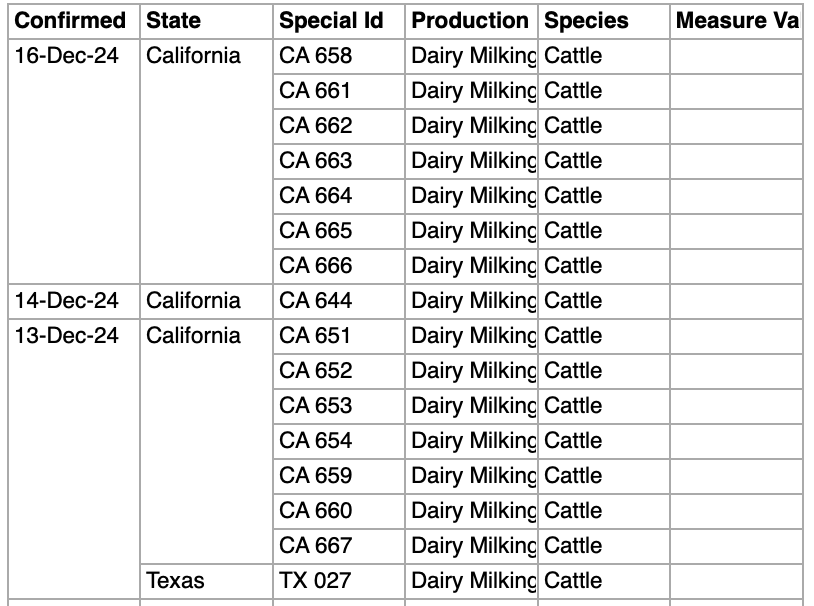This screenshot has width=814, height=606.
Task: Select the 14-Dec-24 date cell
Action: 66,301
